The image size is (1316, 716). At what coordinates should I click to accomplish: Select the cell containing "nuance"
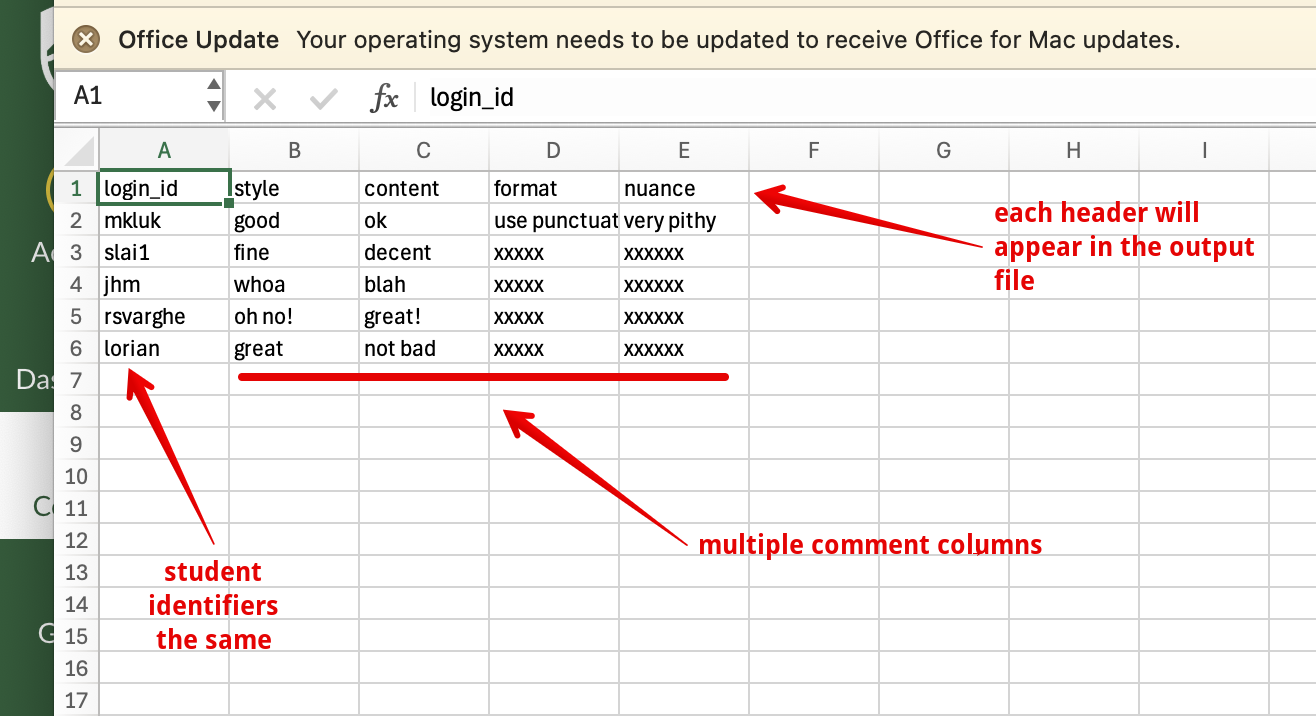[684, 189]
